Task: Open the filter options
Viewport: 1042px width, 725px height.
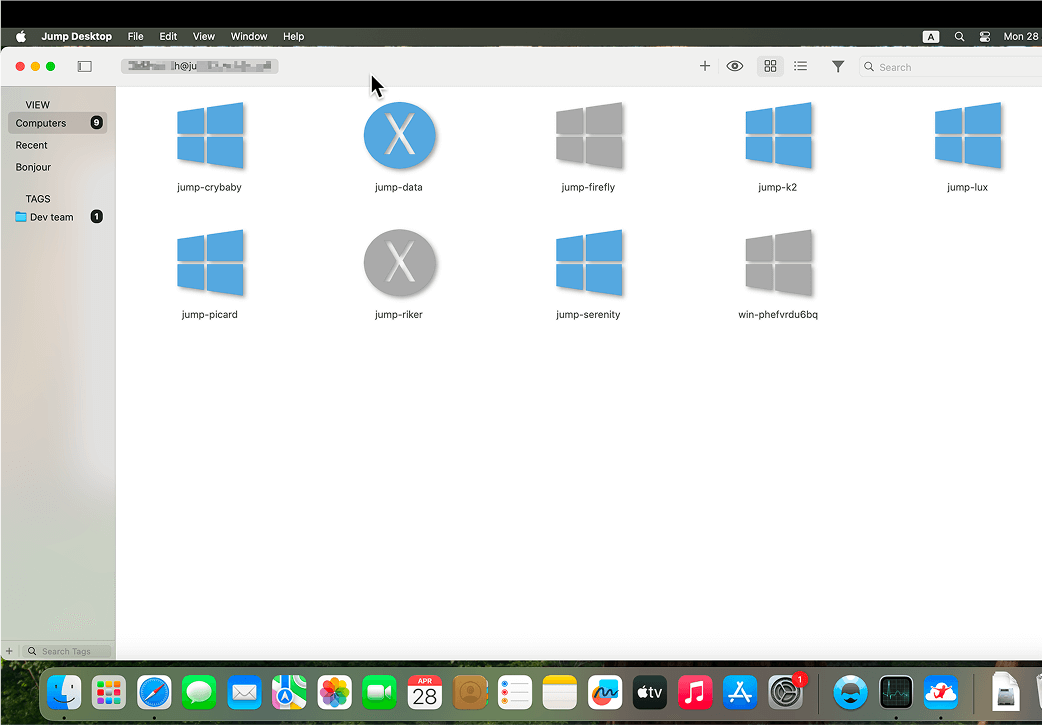Action: click(838, 66)
